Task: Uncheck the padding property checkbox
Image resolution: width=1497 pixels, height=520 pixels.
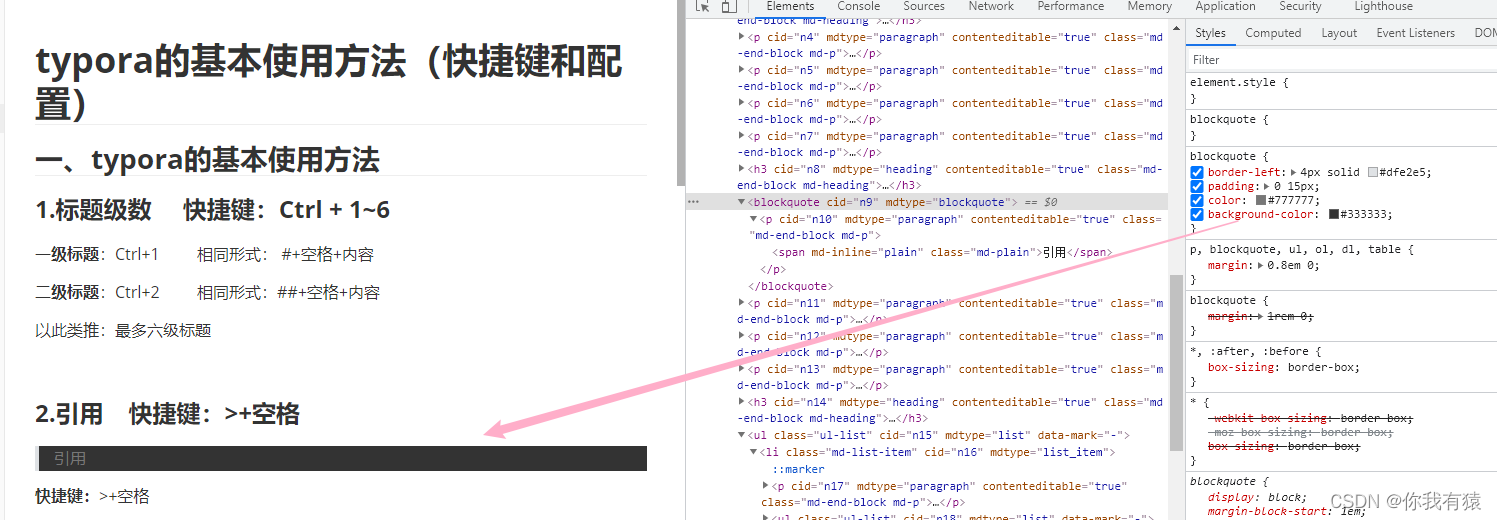Action: (1197, 186)
